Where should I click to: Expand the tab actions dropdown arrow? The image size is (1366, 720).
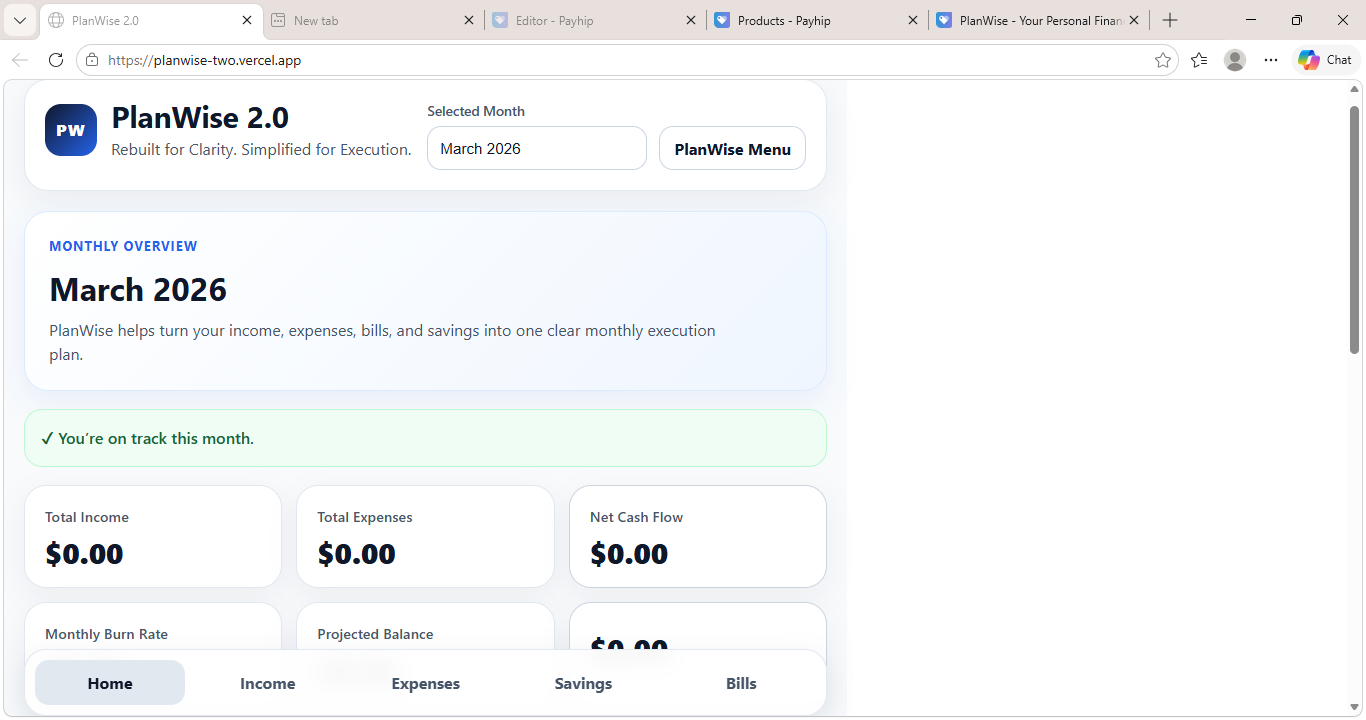(20, 20)
